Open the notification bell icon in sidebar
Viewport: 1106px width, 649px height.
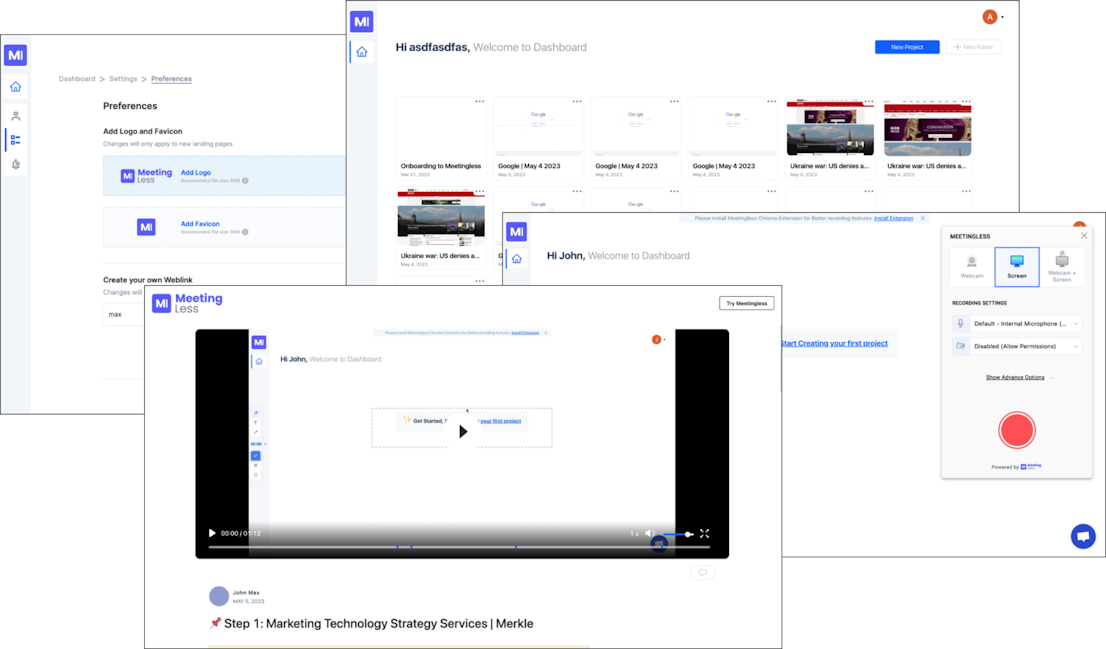coord(15,164)
